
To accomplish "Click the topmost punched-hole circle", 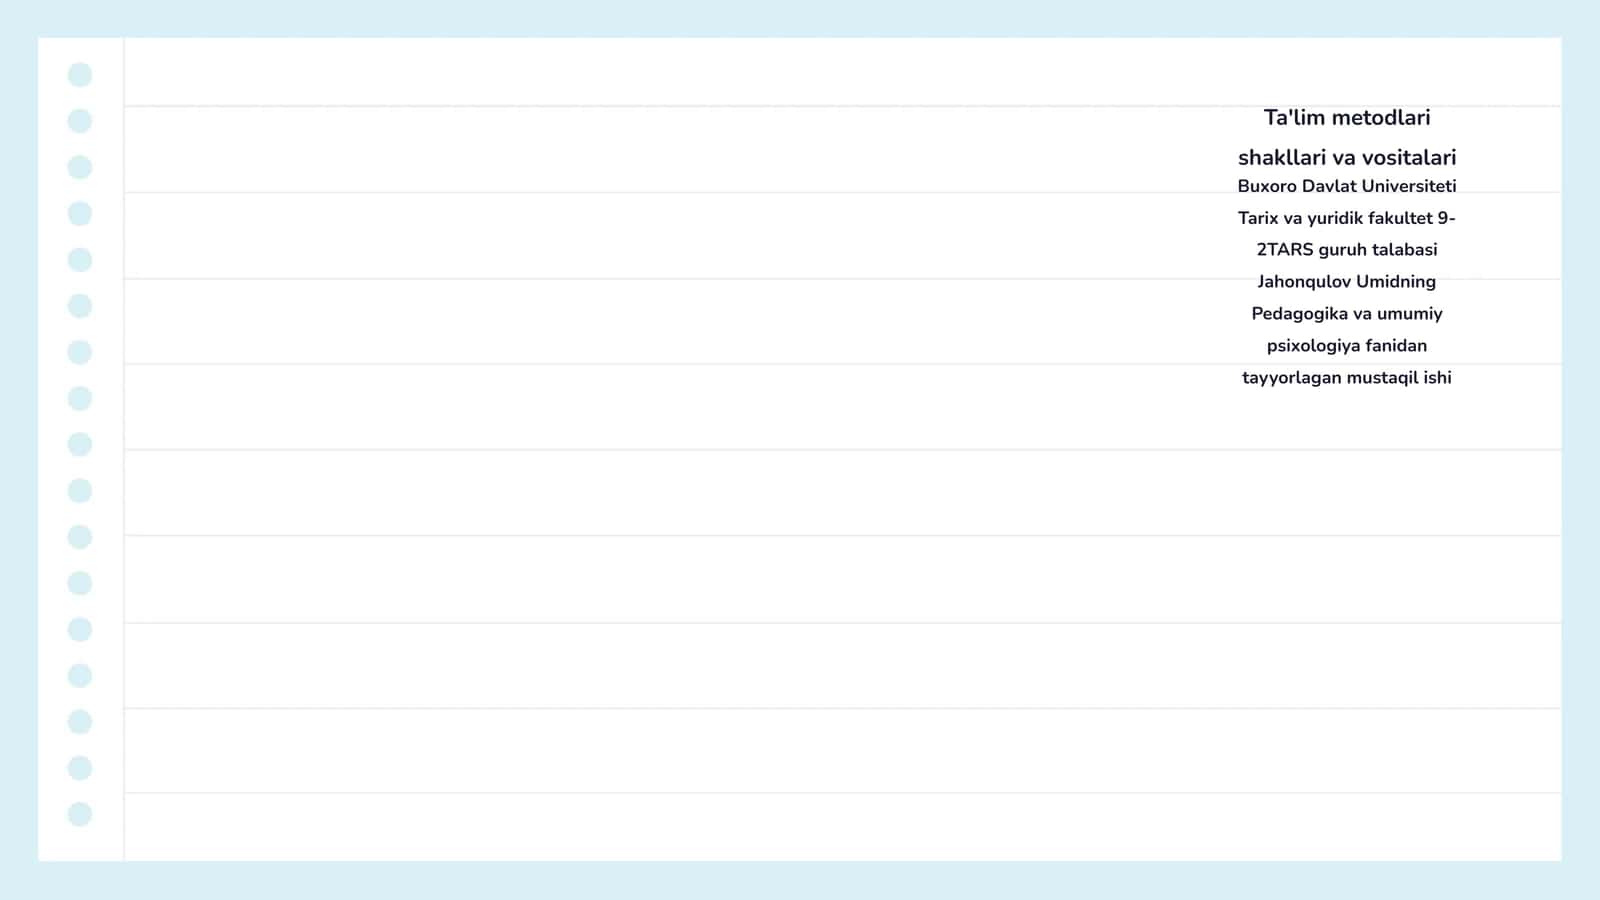I will 80,75.
